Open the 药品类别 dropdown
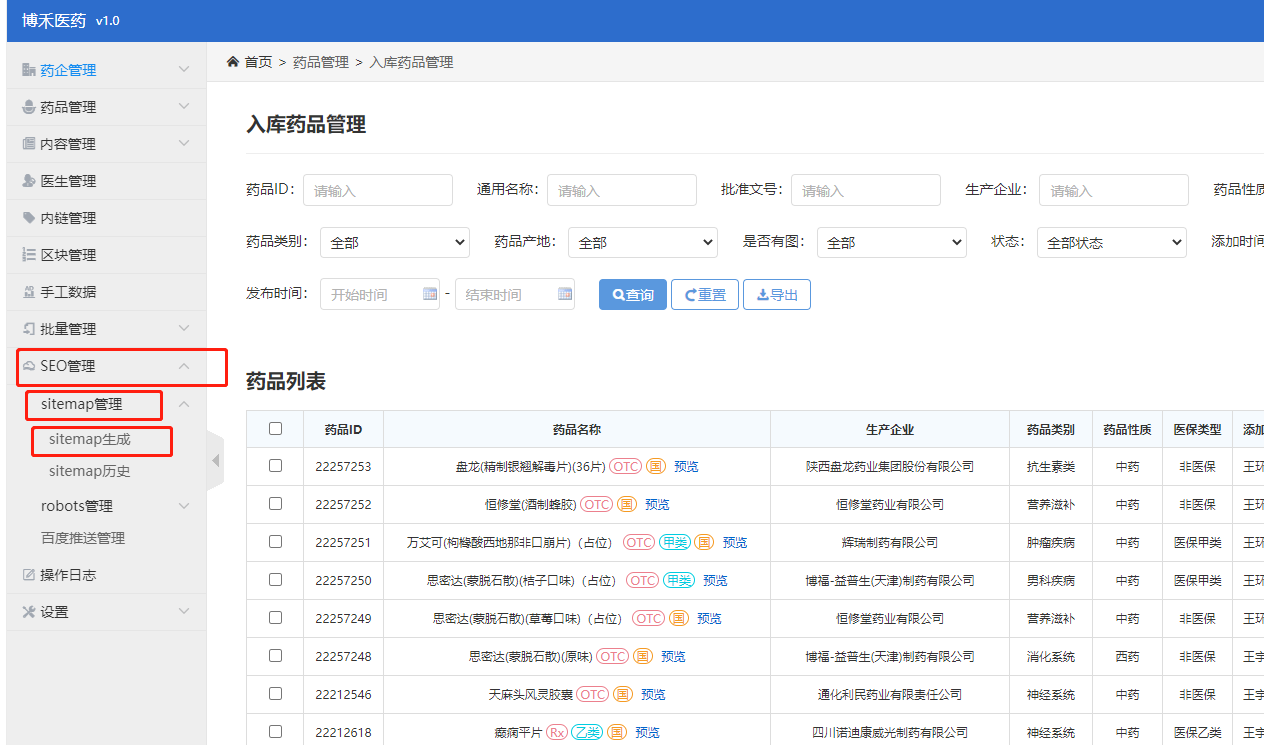 (x=394, y=242)
